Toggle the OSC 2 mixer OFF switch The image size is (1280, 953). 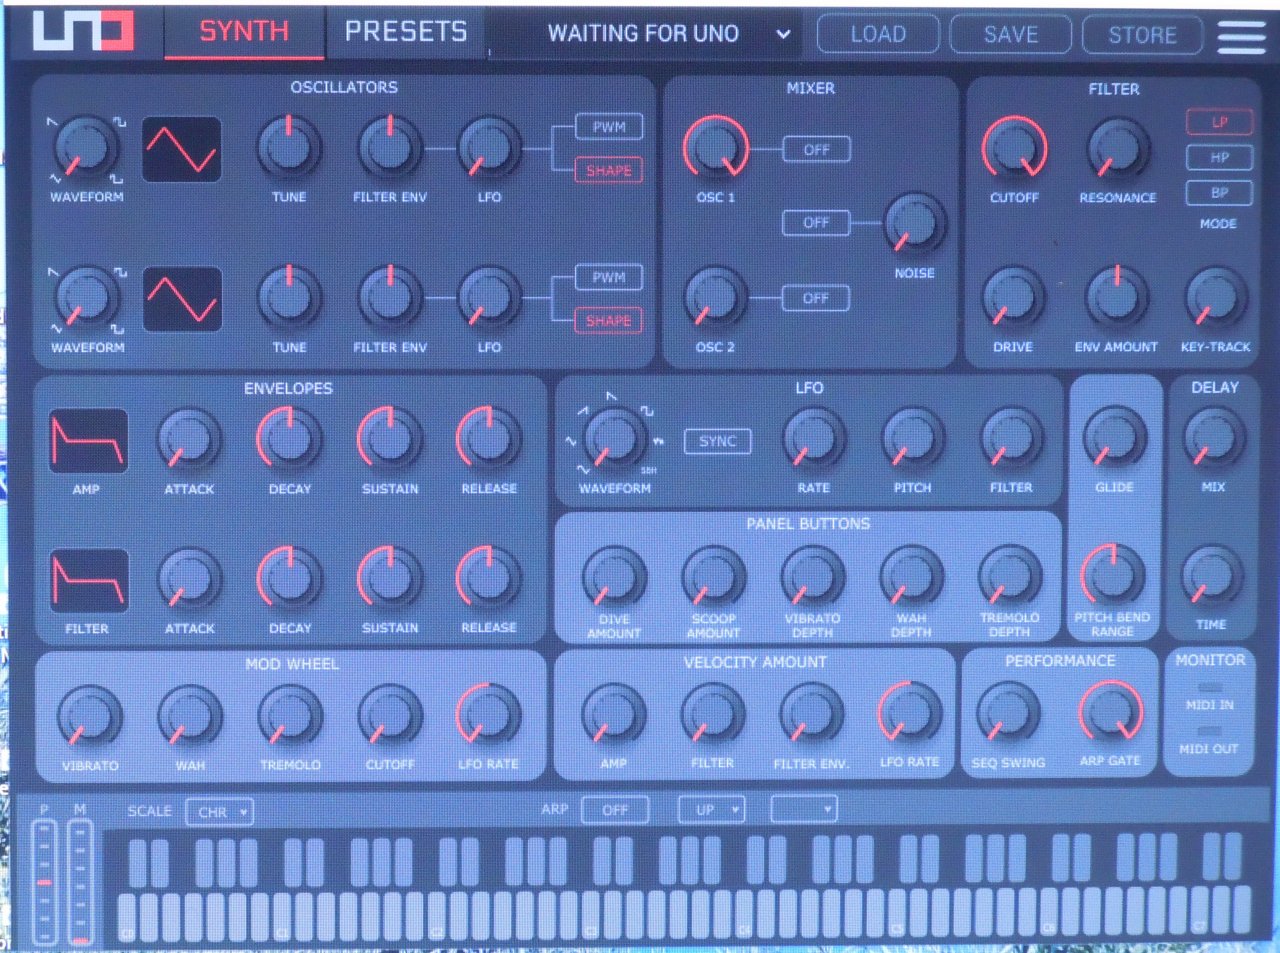[x=816, y=298]
